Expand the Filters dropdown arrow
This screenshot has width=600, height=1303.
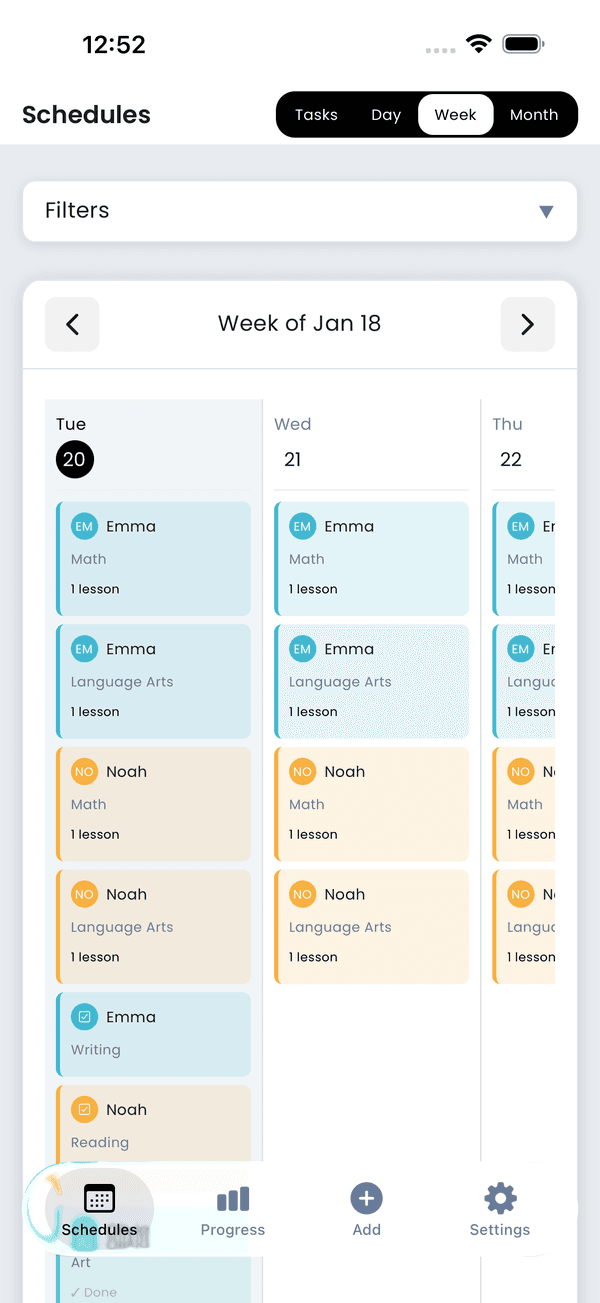tap(546, 211)
